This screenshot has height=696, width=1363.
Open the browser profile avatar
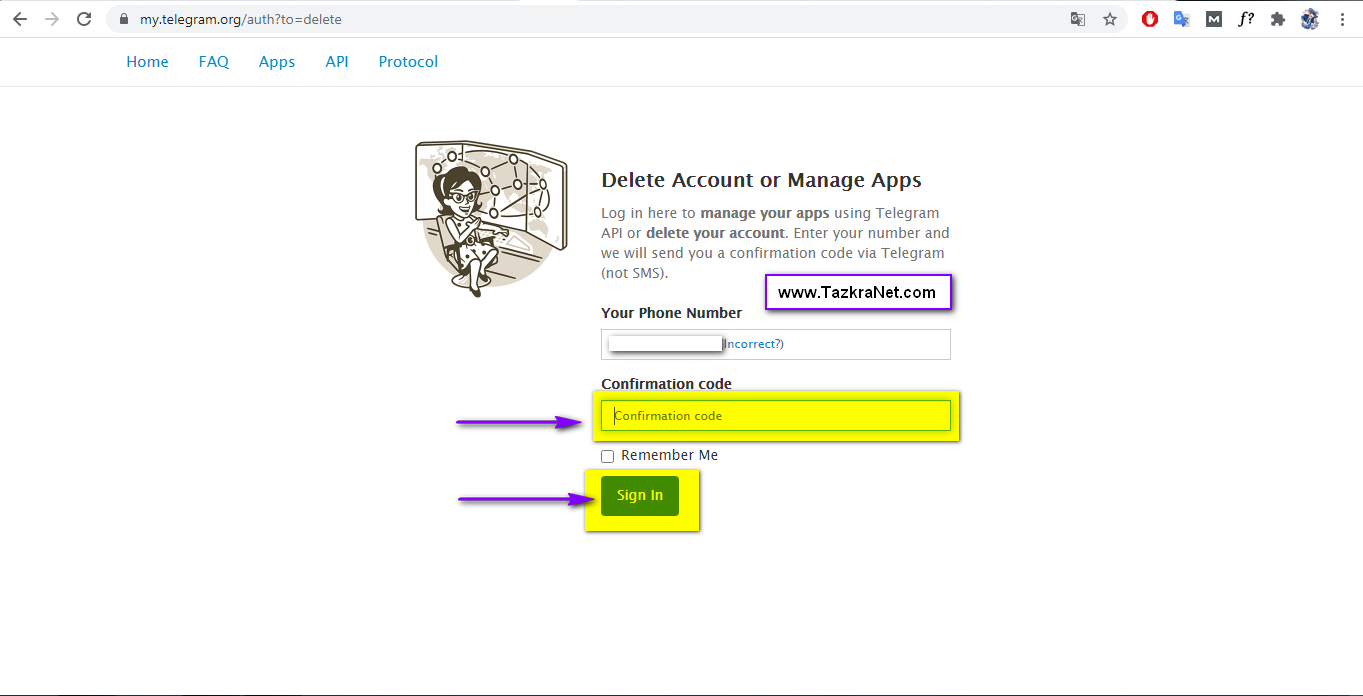(x=1310, y=19)
